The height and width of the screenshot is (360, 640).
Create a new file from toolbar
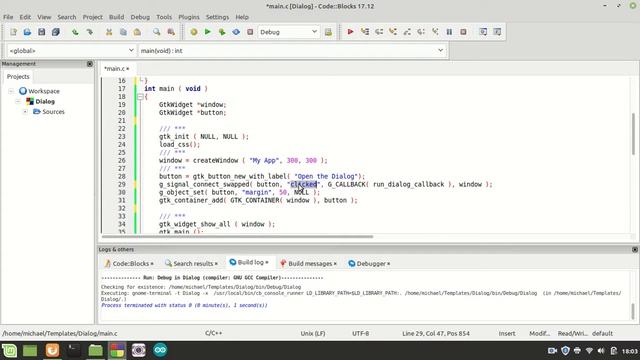pyautogui.click(x=13, y=32)
